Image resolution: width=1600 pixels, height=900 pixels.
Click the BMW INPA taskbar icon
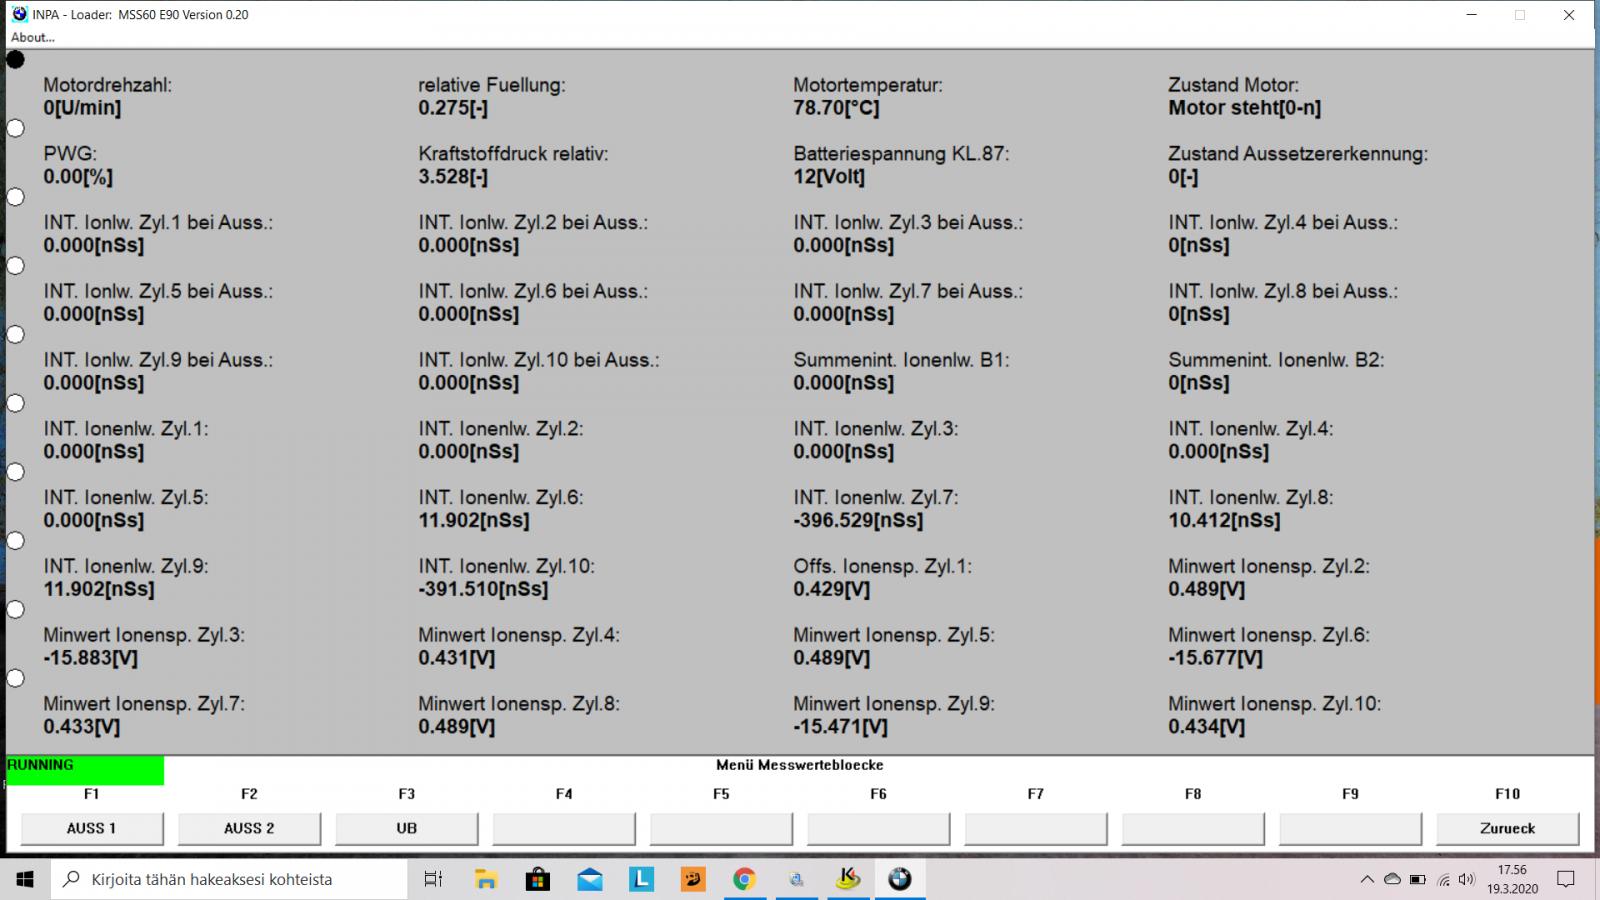pyautogui.click(x=899, y=879)
